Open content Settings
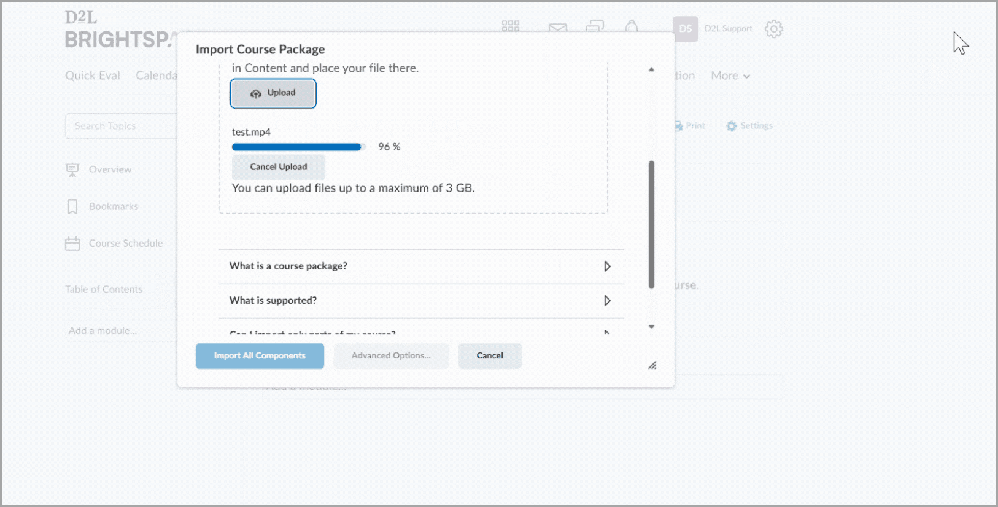 coord(749,126)
